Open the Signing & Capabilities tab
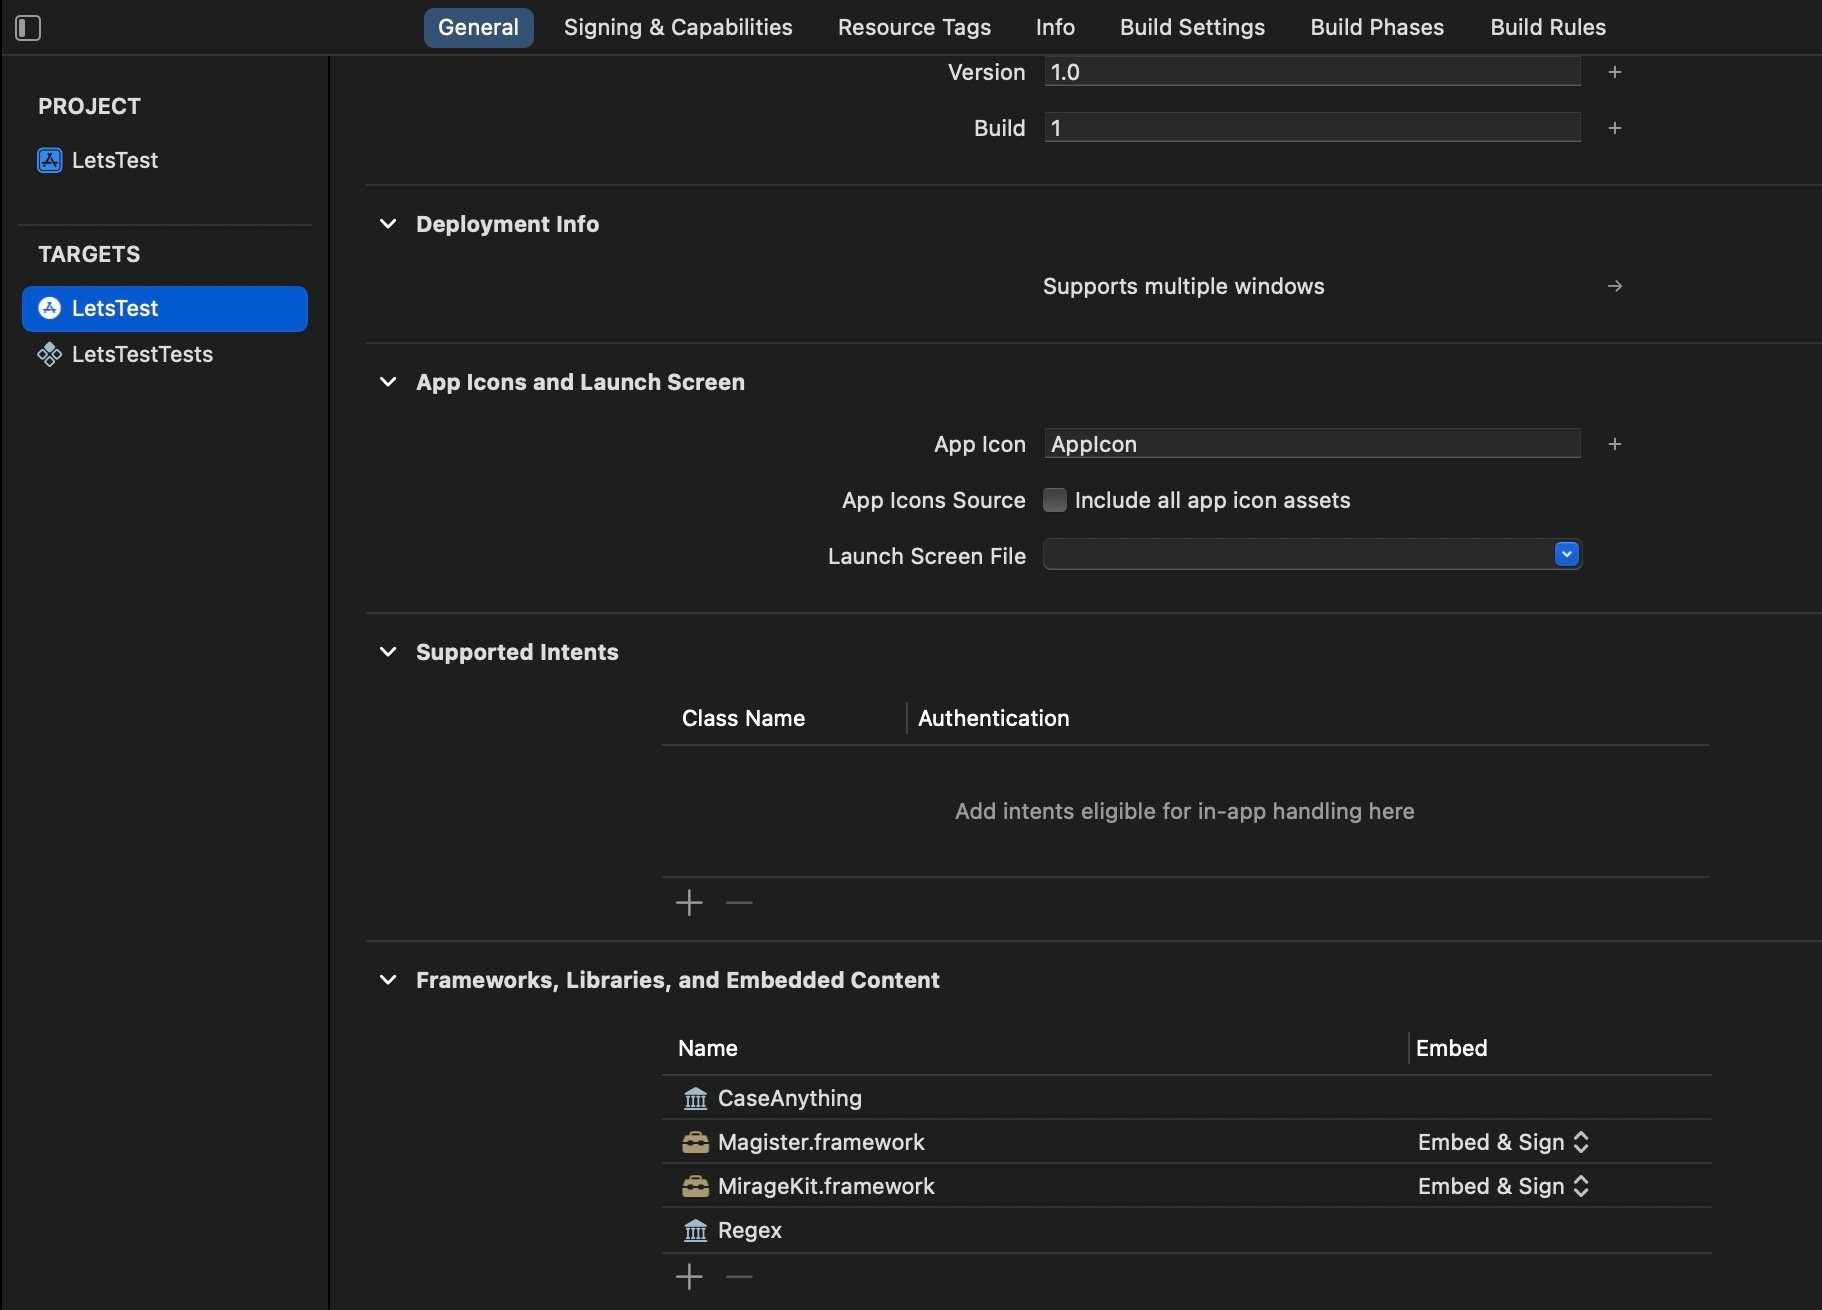The image size is (1822, 1310). [x=677, y=28]
